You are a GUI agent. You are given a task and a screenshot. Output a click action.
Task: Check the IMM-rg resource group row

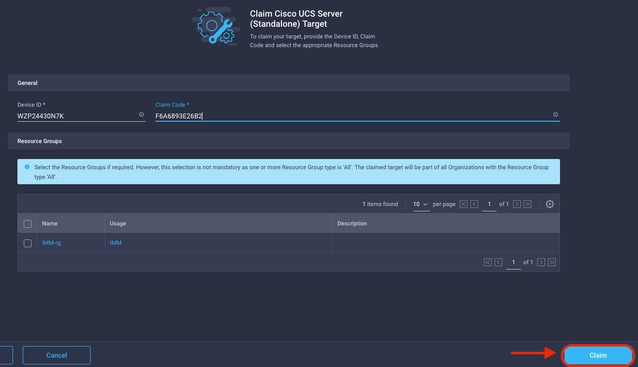point(27,243)
